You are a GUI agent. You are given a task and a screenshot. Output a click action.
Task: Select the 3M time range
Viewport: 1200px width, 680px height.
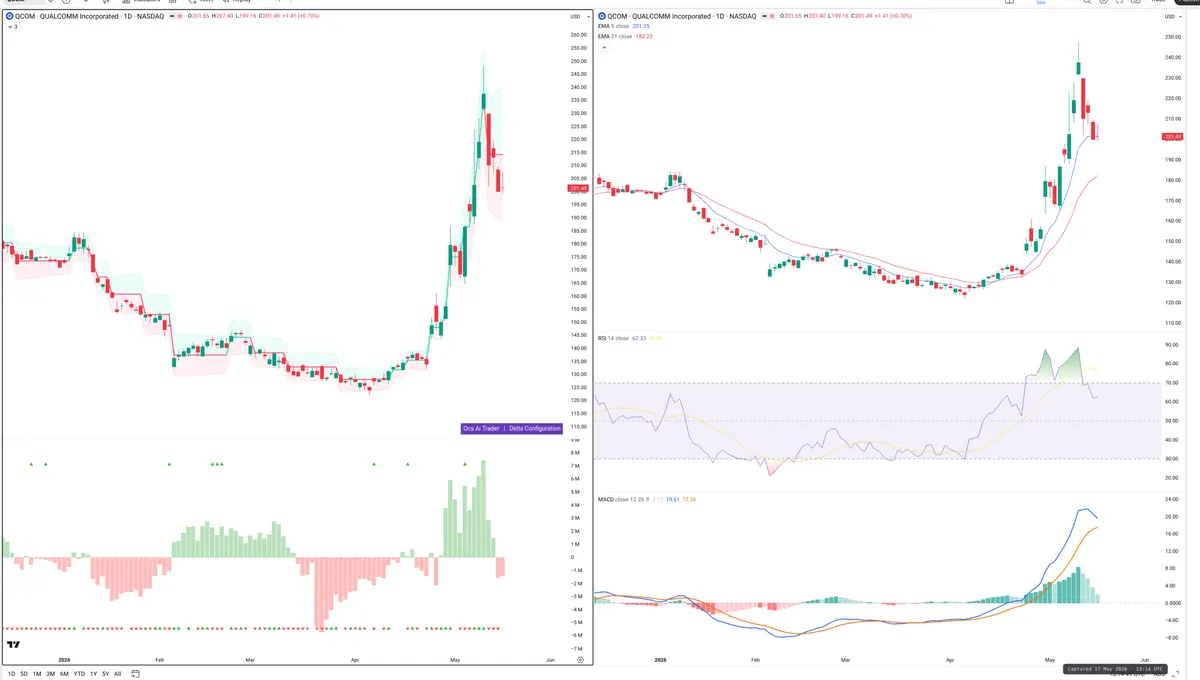point(51,674)
